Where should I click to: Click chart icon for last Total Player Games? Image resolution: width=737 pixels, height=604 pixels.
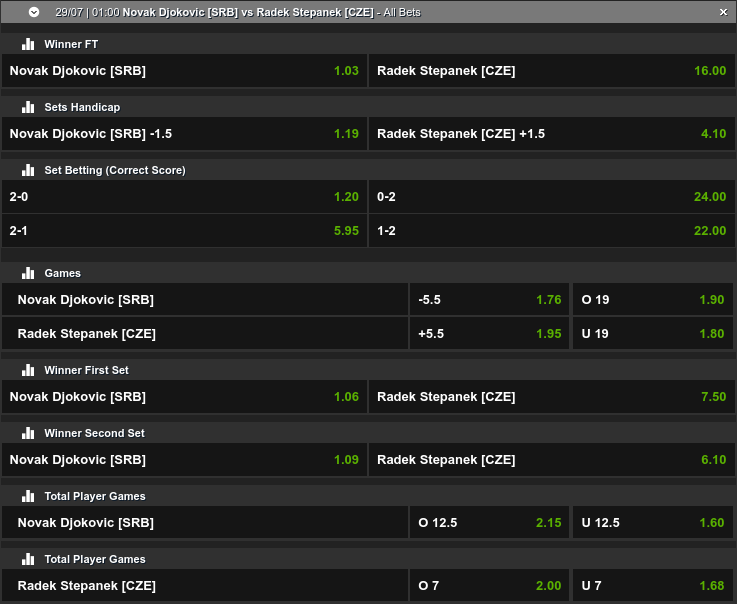click(x=28, y=559)
